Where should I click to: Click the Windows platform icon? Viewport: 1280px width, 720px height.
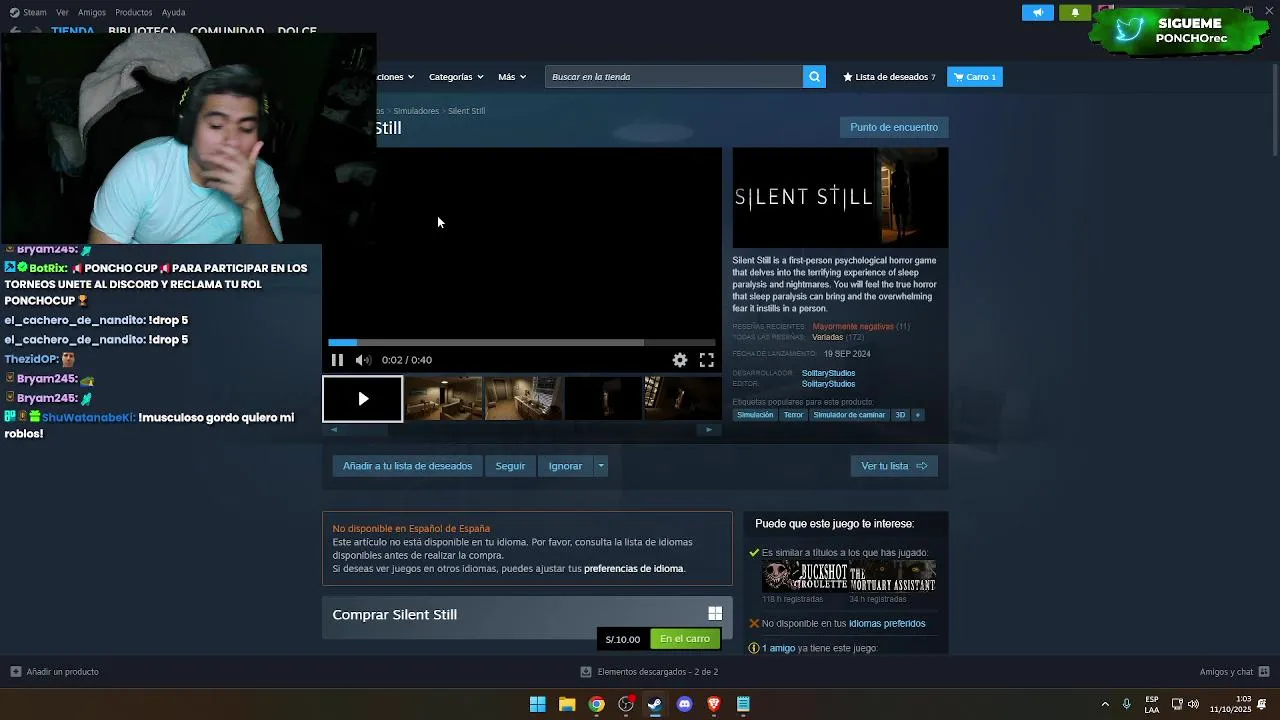(715, 614)
